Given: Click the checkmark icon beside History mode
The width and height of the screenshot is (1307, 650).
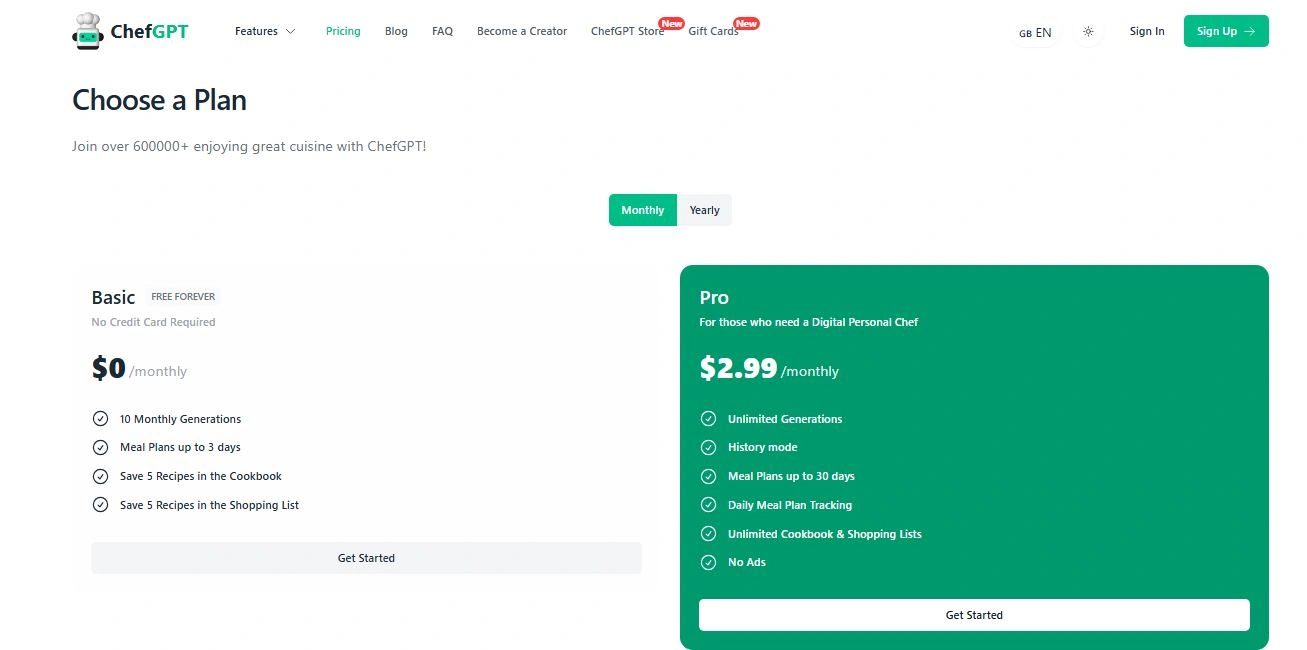Looking at the screenshot, I should point(708,447).
